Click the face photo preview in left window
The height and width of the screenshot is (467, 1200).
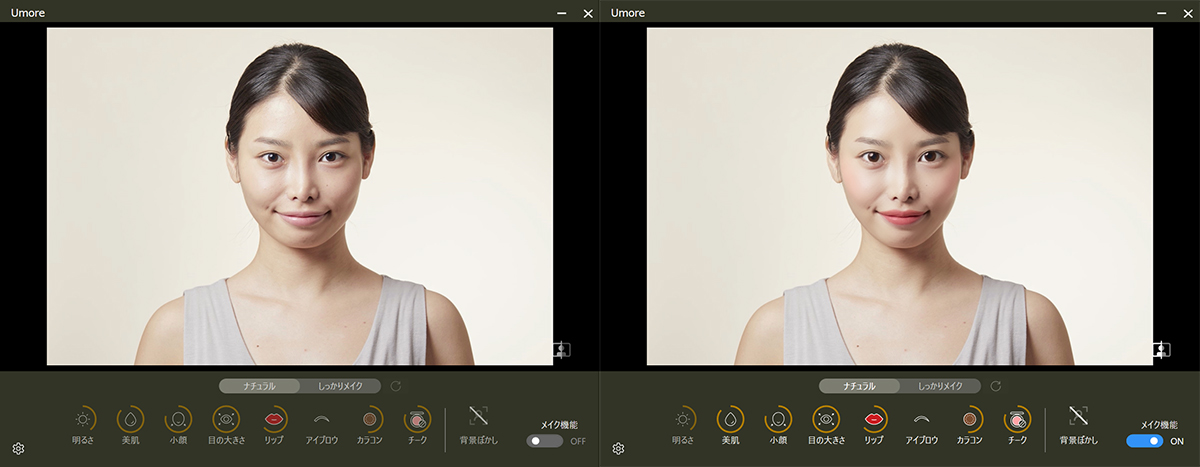300,196
